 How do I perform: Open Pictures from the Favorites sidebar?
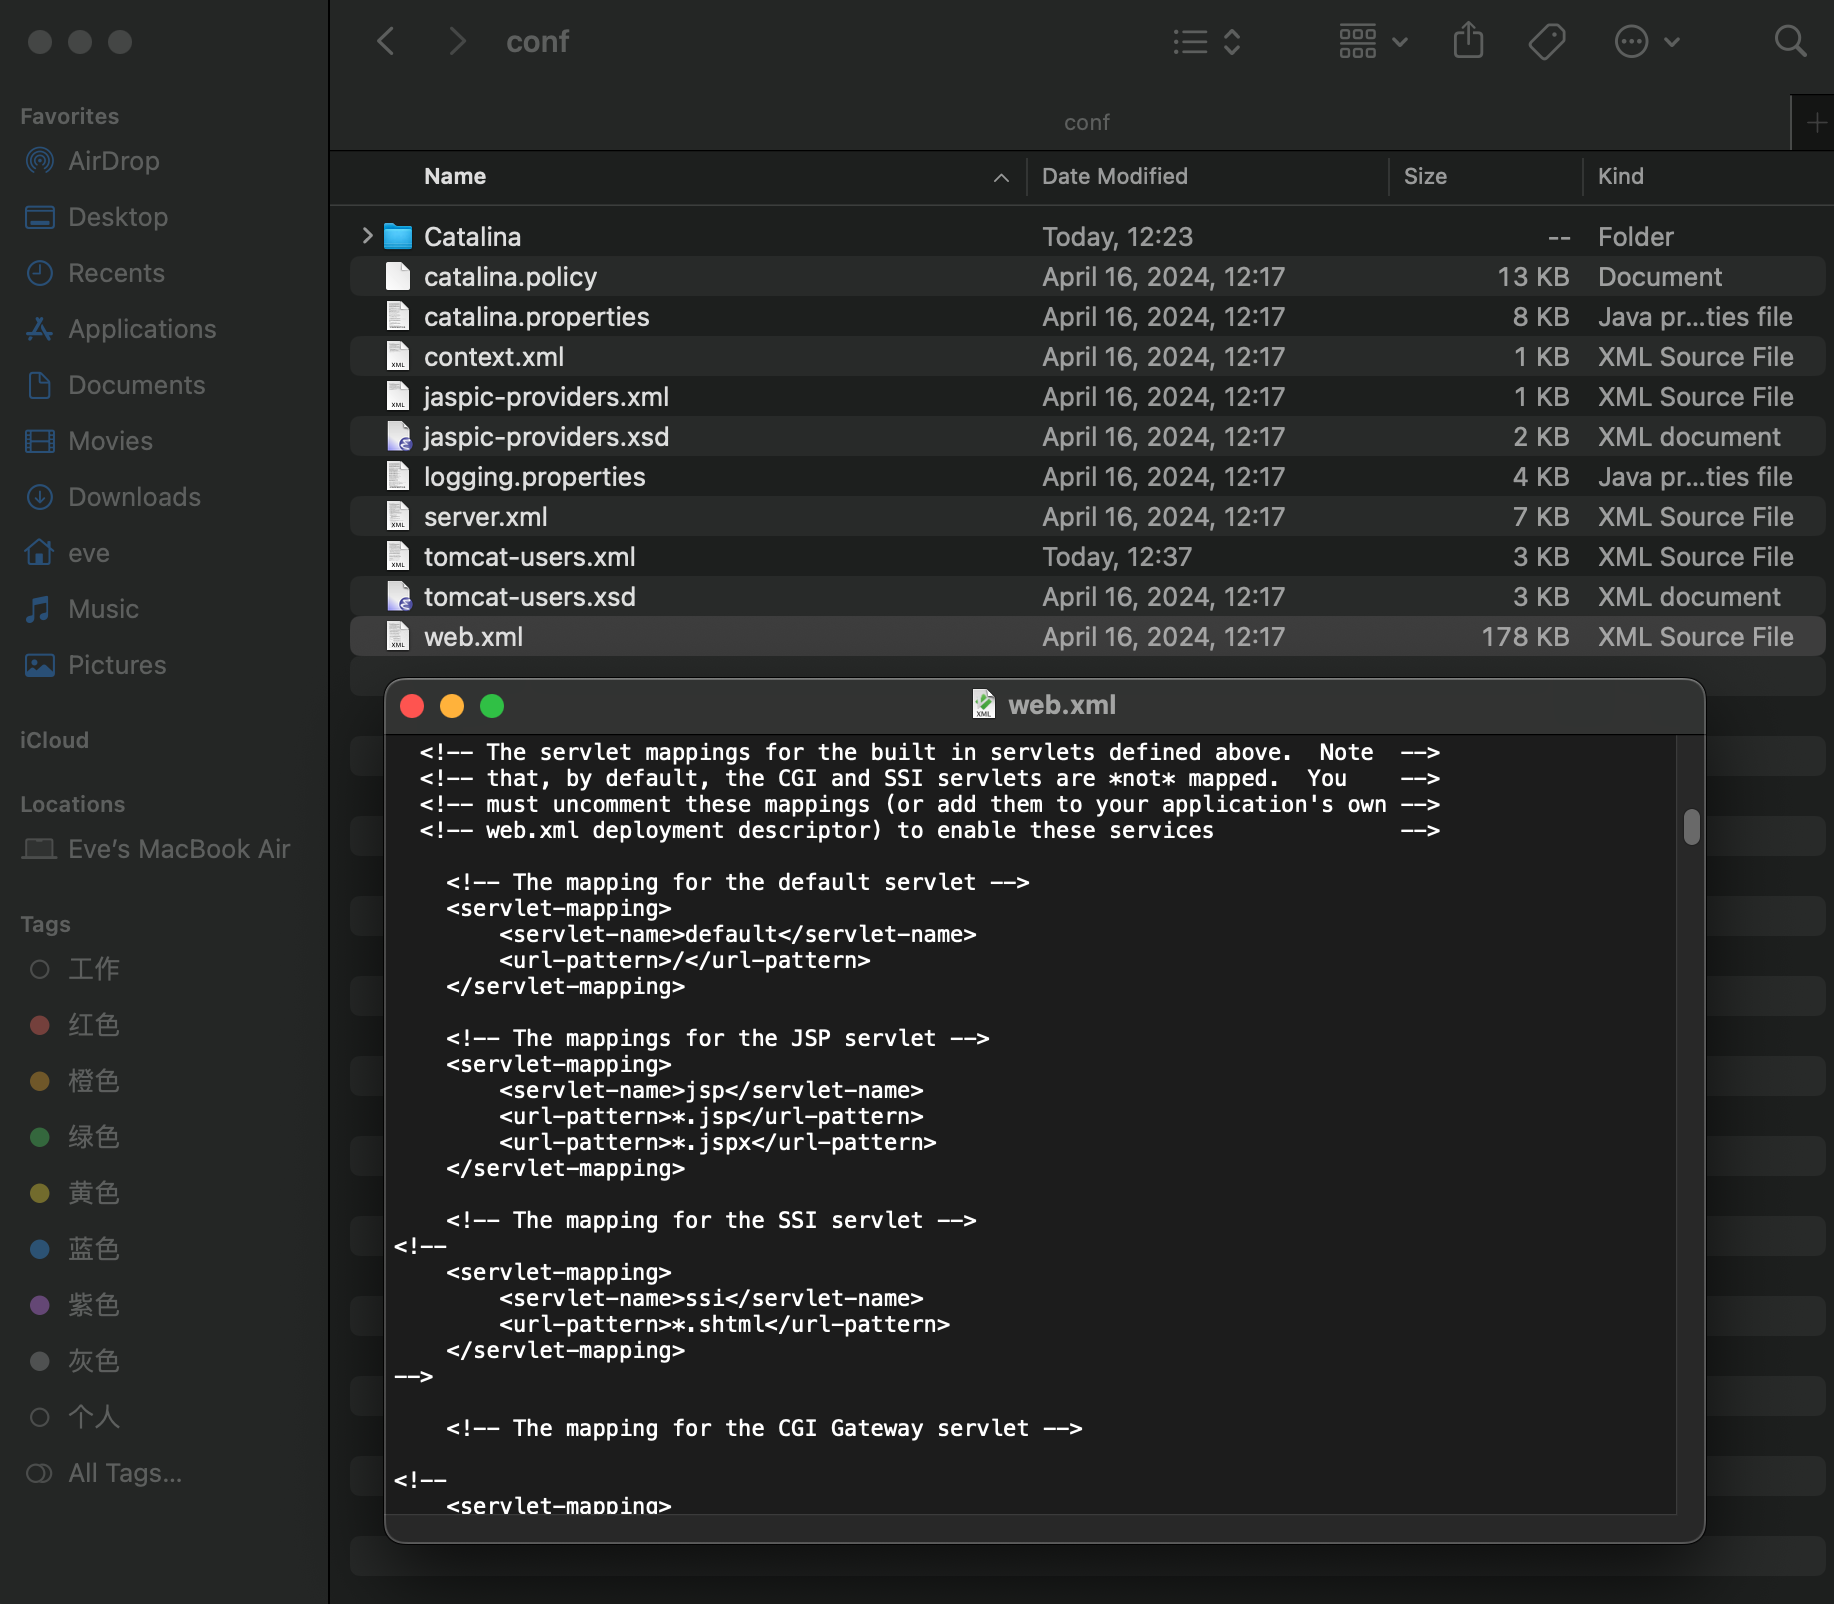click(117, 664)
